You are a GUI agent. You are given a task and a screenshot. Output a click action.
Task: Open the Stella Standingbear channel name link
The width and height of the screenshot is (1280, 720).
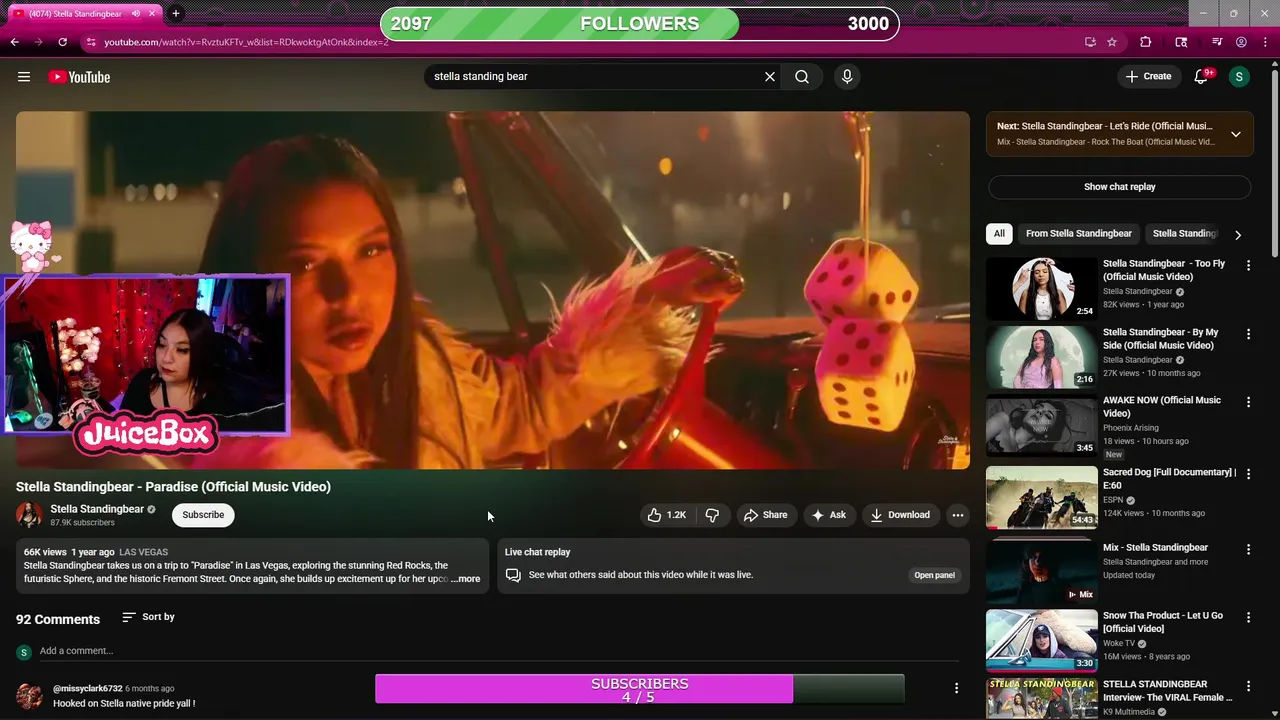(x=97, y=509)
